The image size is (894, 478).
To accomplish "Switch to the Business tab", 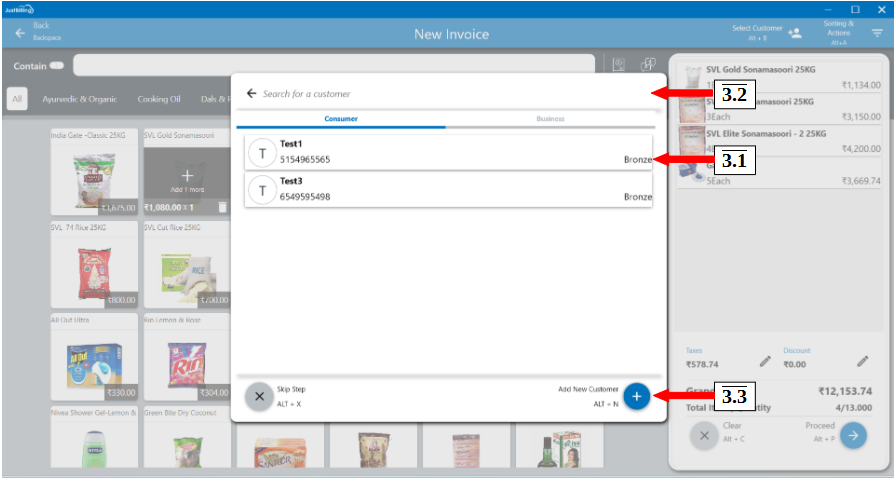I will 550,119.
